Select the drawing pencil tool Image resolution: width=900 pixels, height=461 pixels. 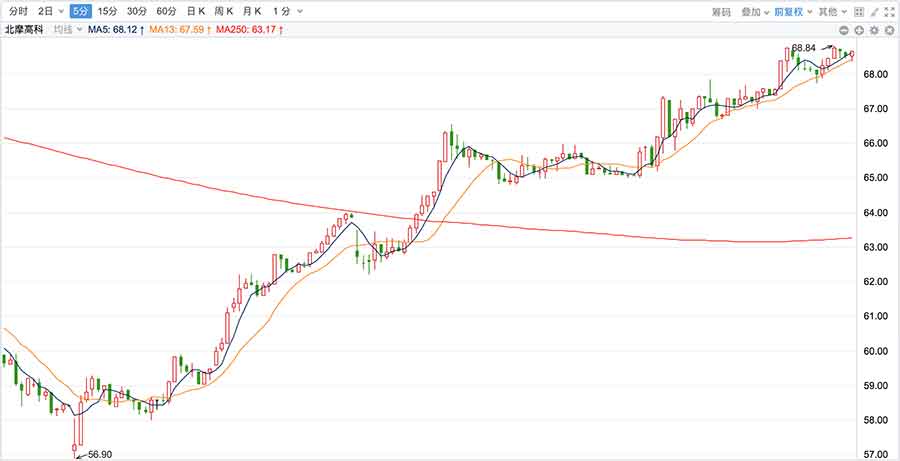pyautogui.click(x=873, y=12)
